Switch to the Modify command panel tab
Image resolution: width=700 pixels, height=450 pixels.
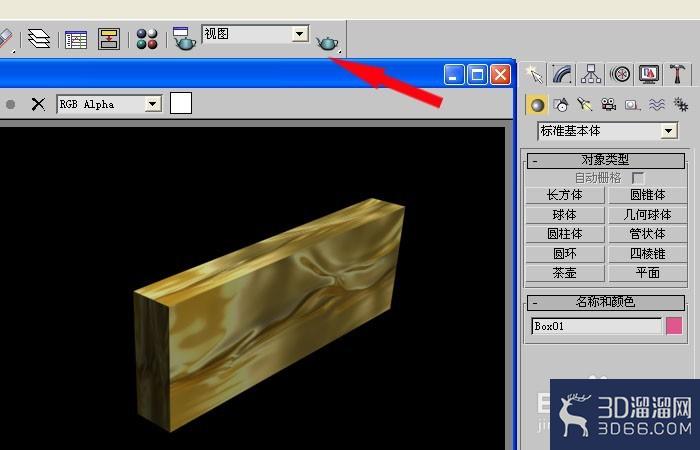[562, 74]
